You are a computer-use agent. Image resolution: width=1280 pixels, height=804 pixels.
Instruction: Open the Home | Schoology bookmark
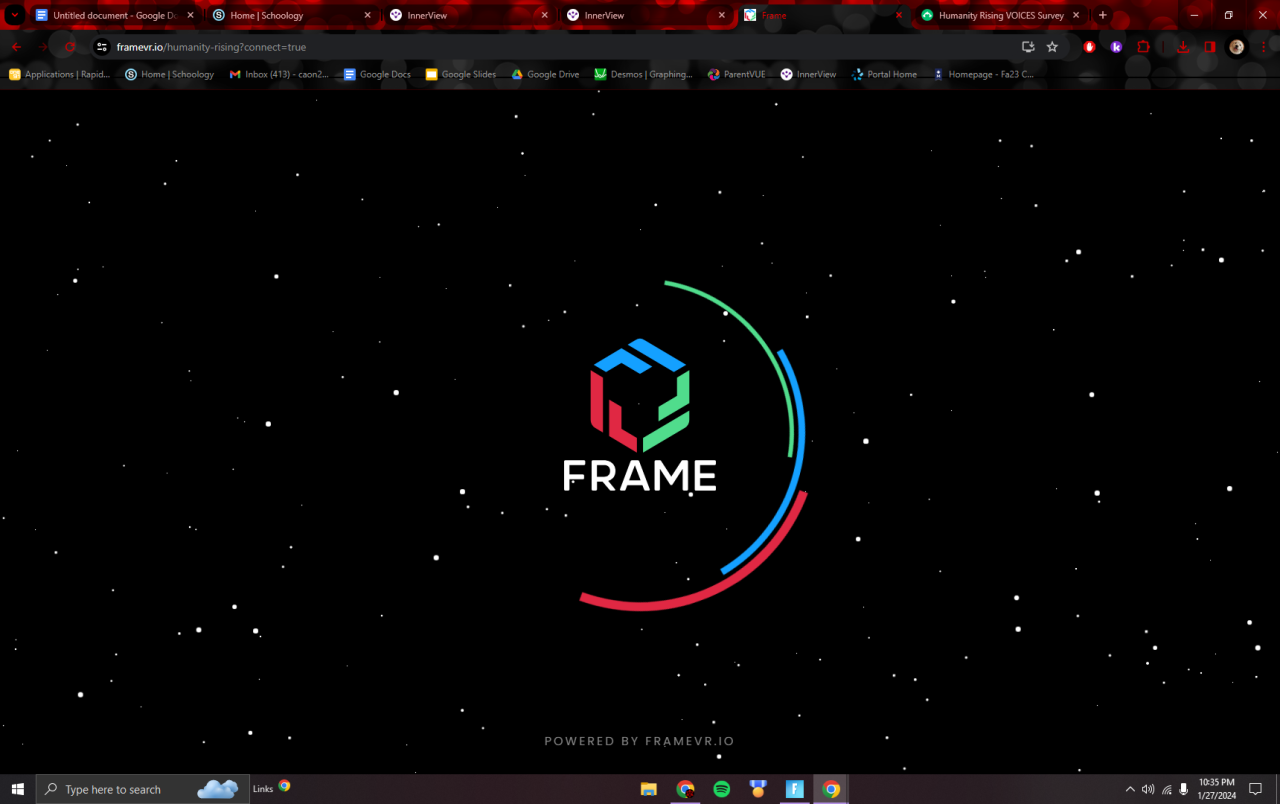[169, 74]
